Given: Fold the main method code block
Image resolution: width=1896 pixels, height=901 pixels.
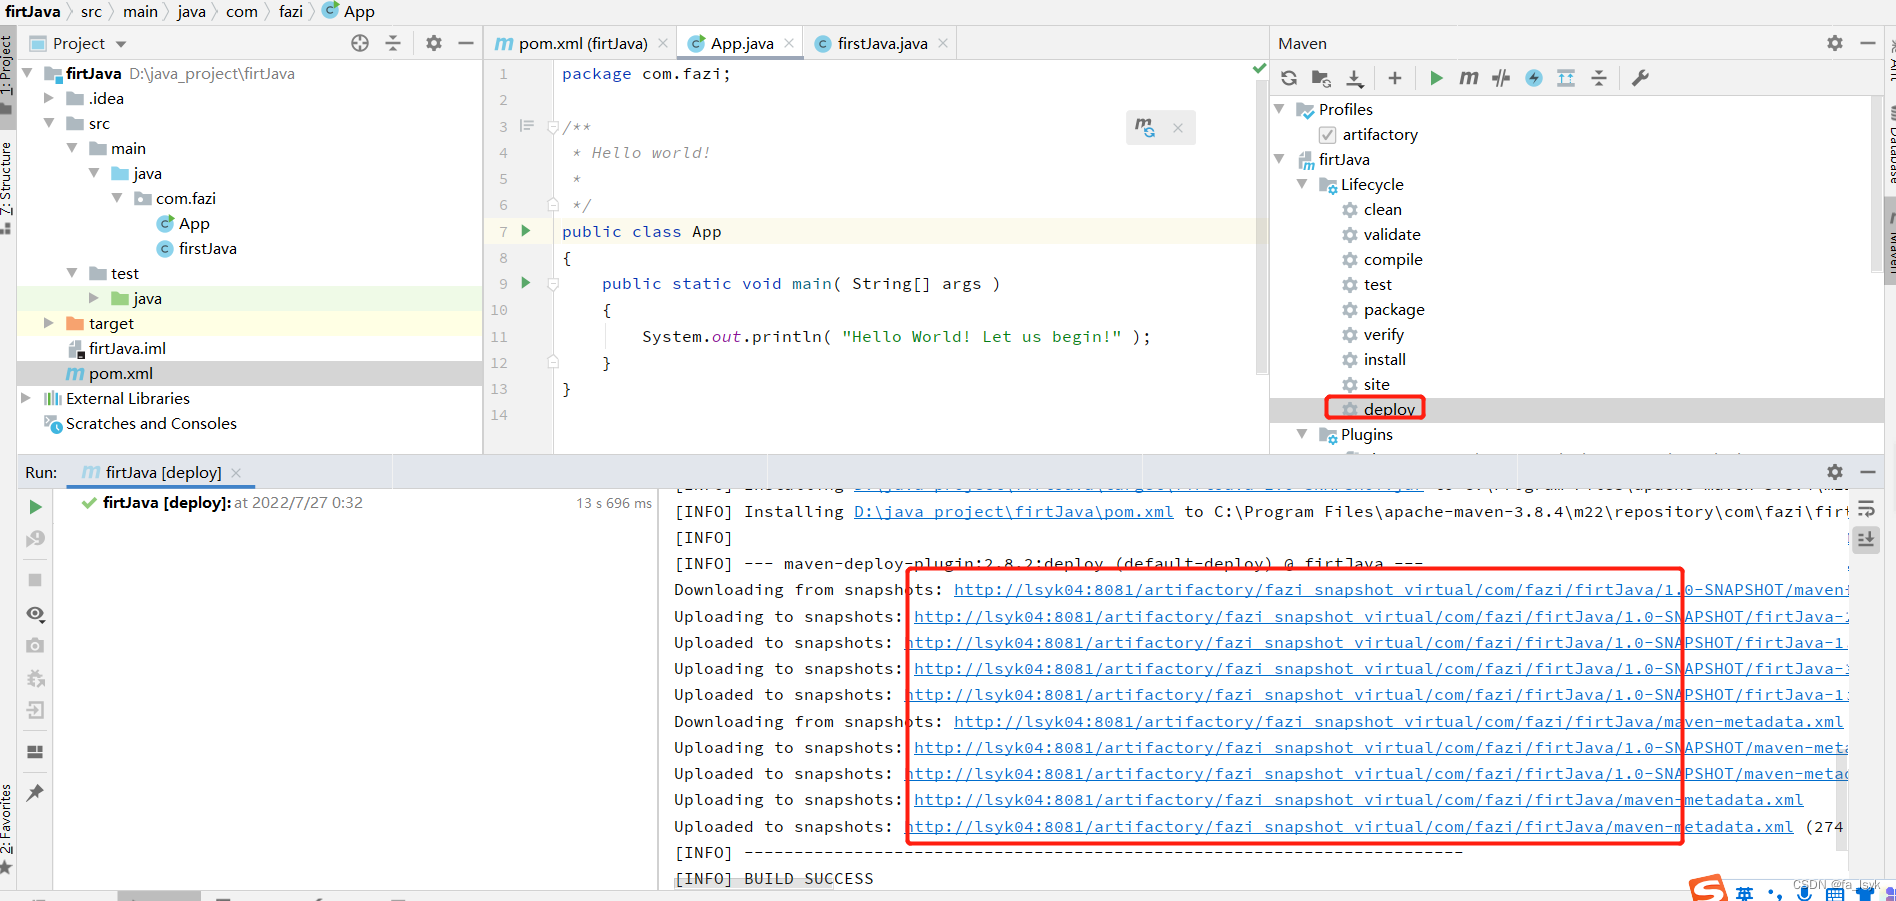Looking at the screenshot, I should pos(552,284).
